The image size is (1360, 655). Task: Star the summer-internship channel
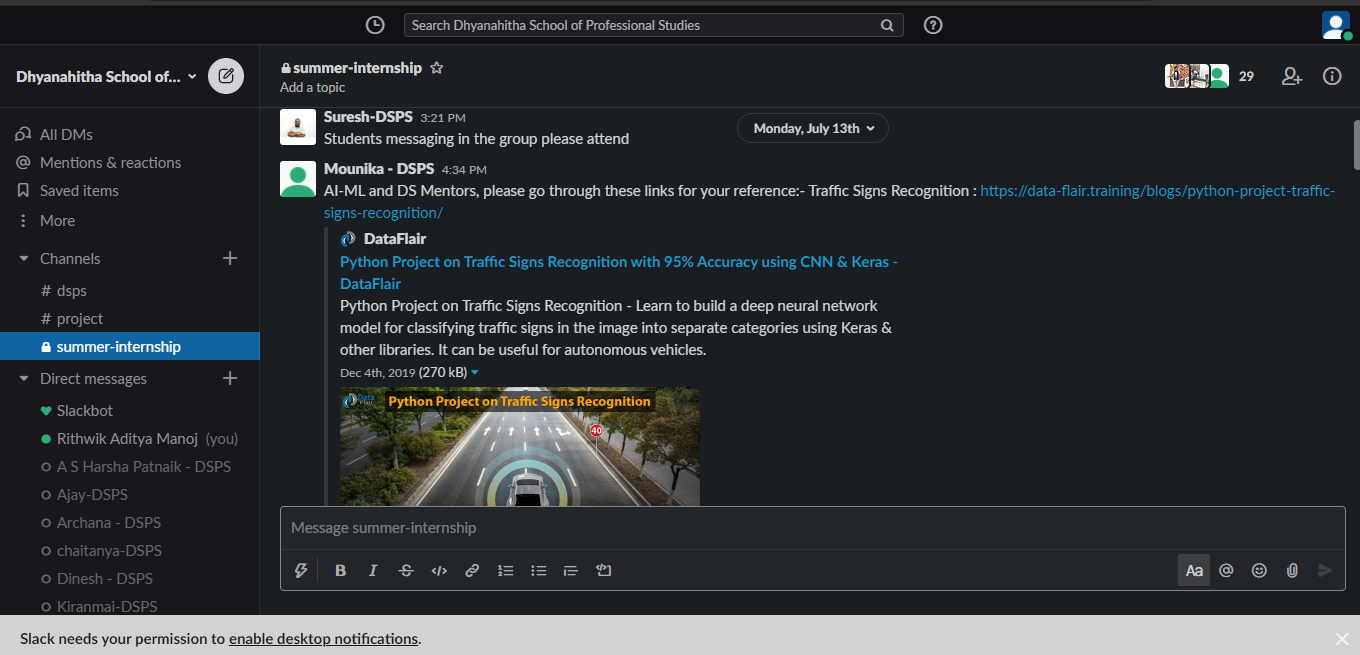coord(436,68)
